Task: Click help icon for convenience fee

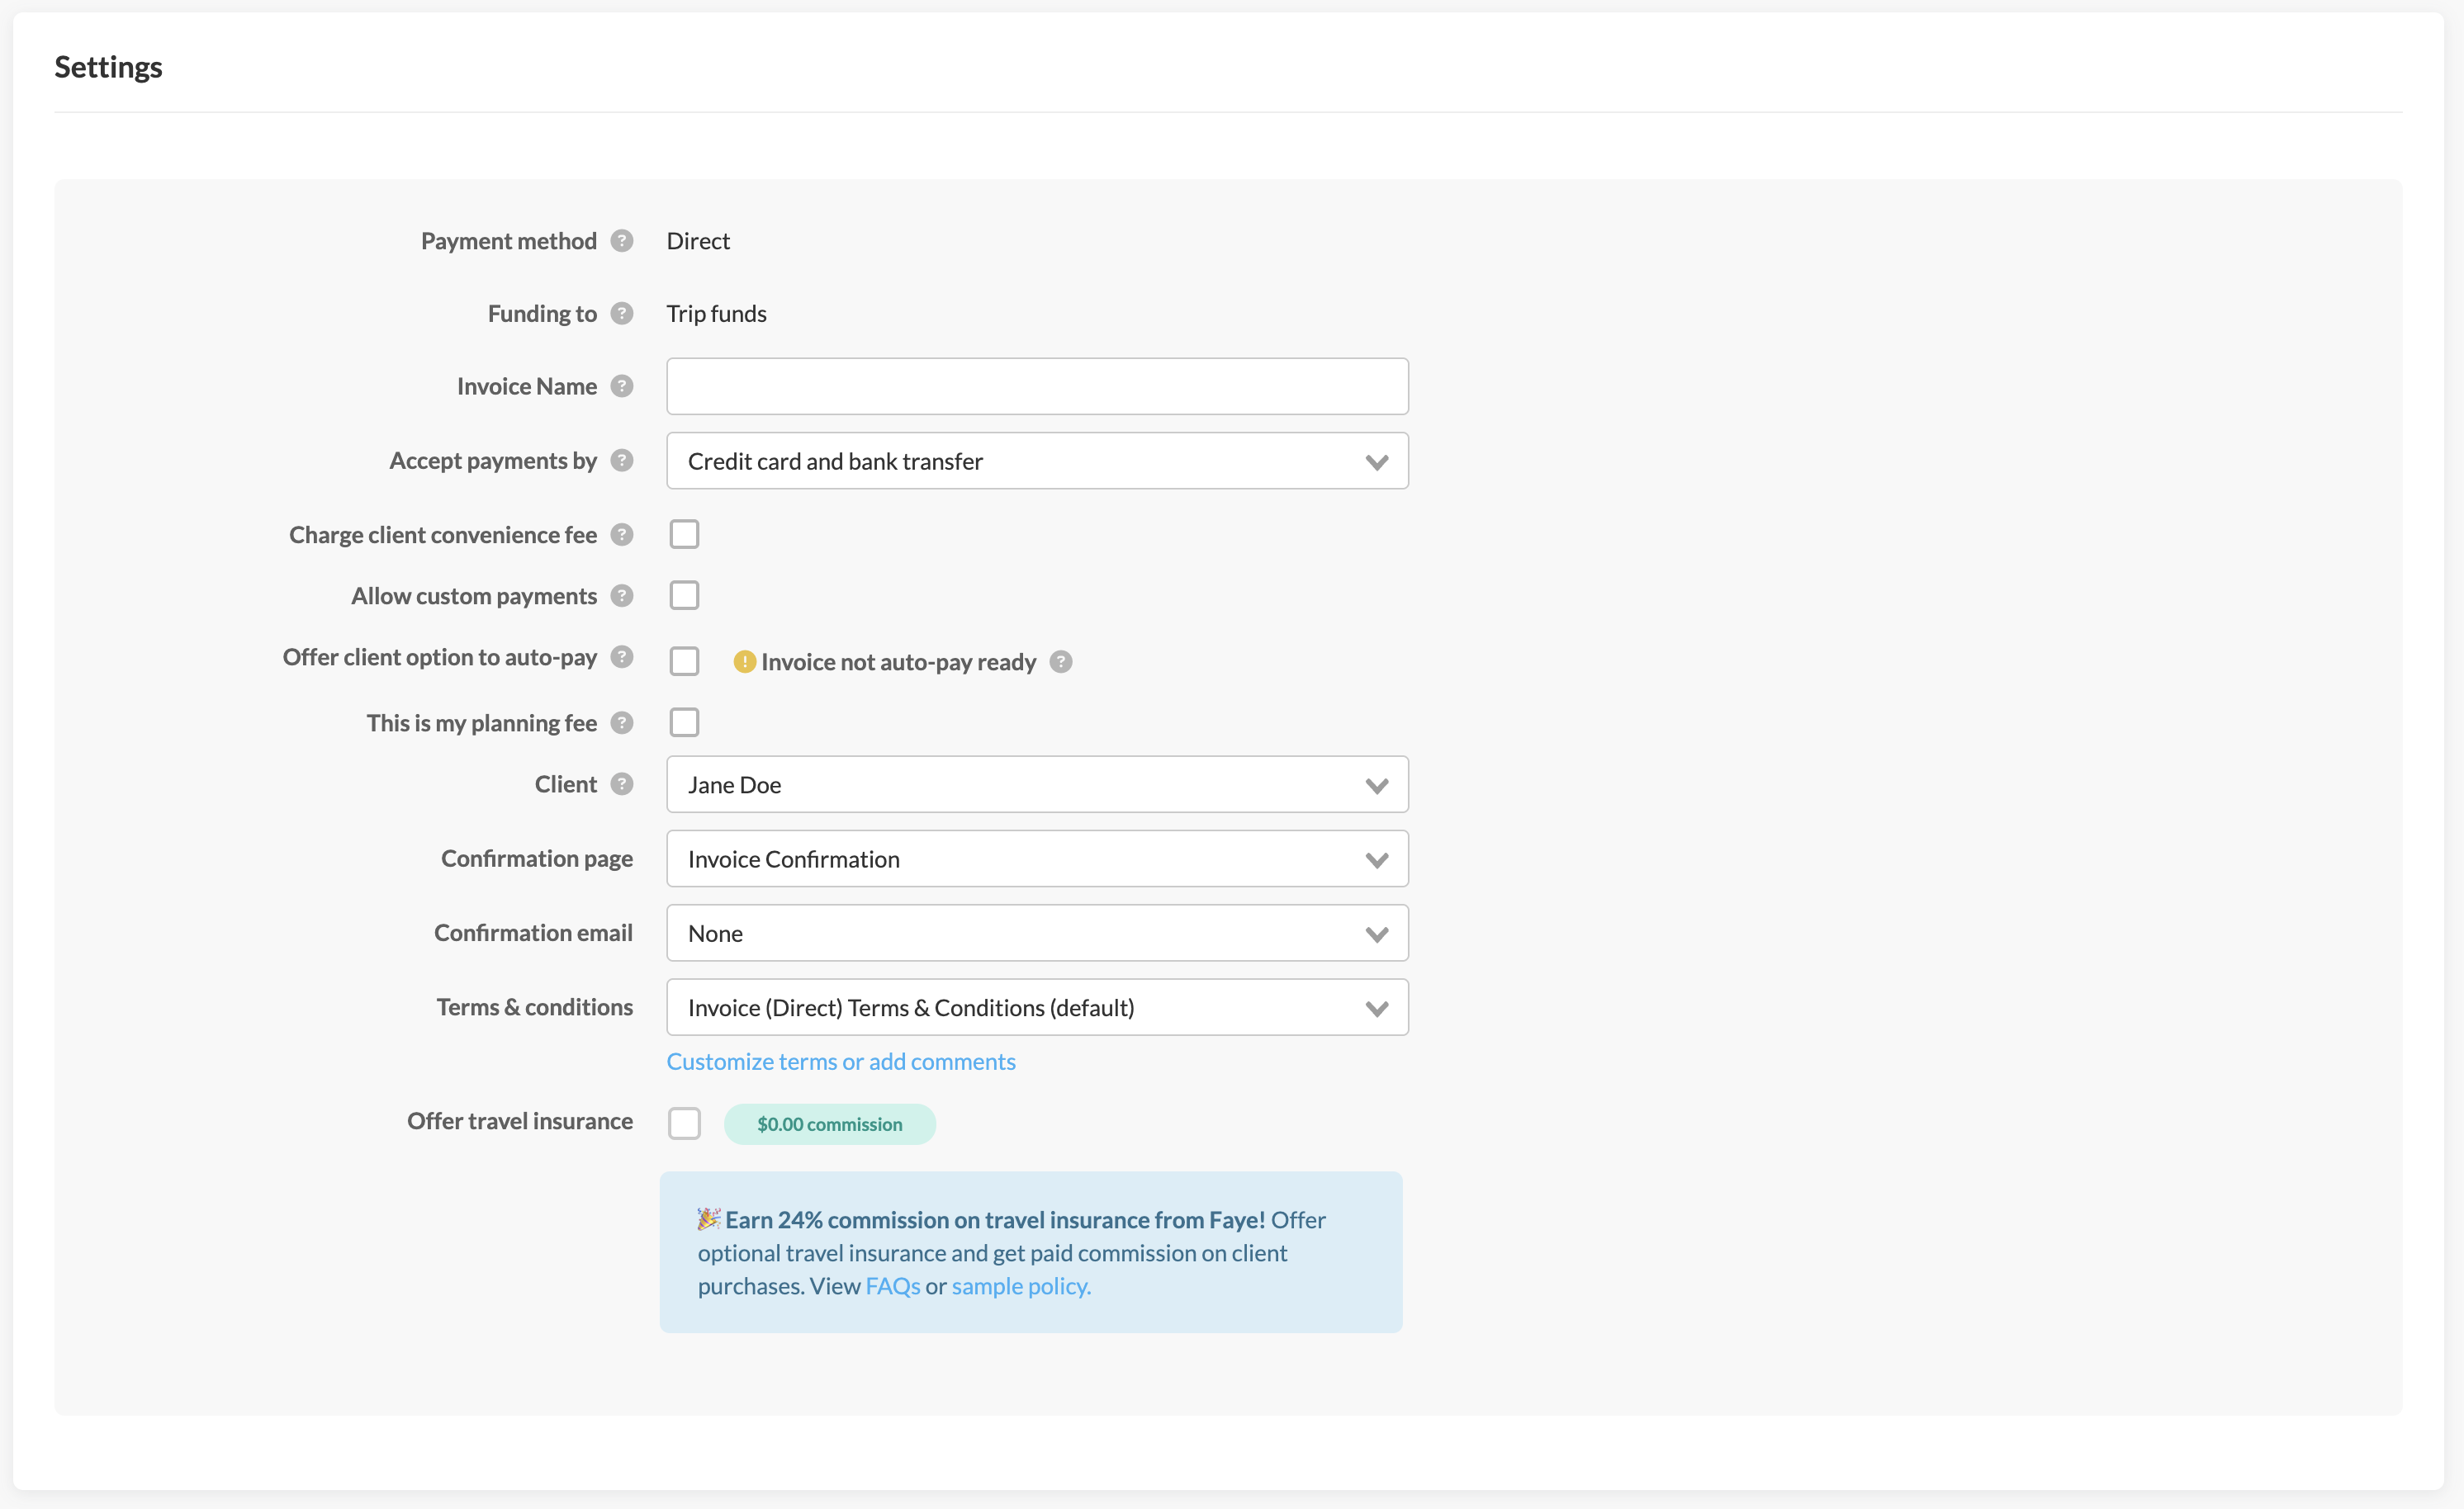Action: coord(622,535)
